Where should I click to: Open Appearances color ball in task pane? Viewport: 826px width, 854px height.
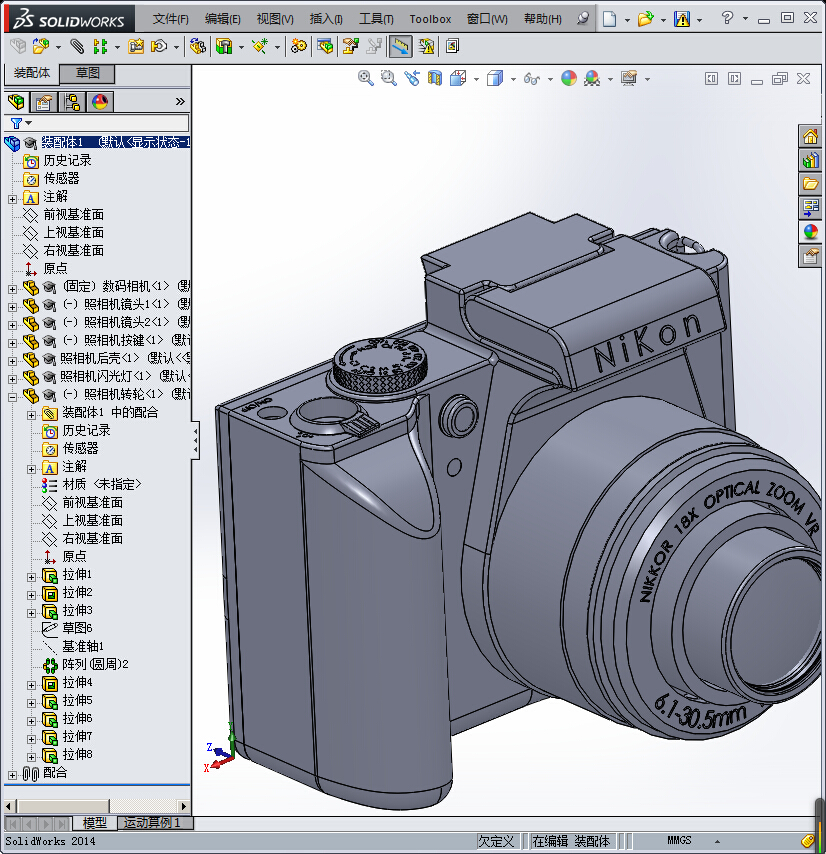click(810, 231)
